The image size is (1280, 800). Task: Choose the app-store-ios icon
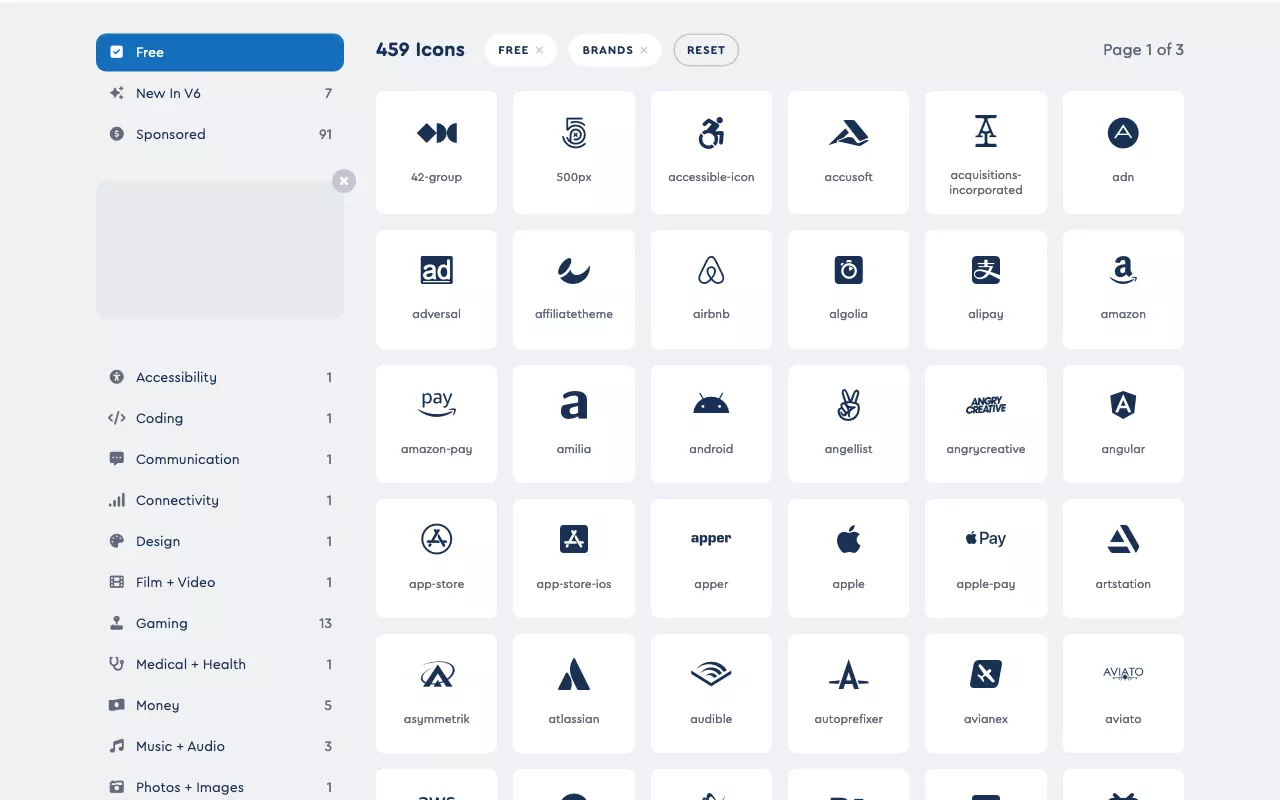point(574,558)
